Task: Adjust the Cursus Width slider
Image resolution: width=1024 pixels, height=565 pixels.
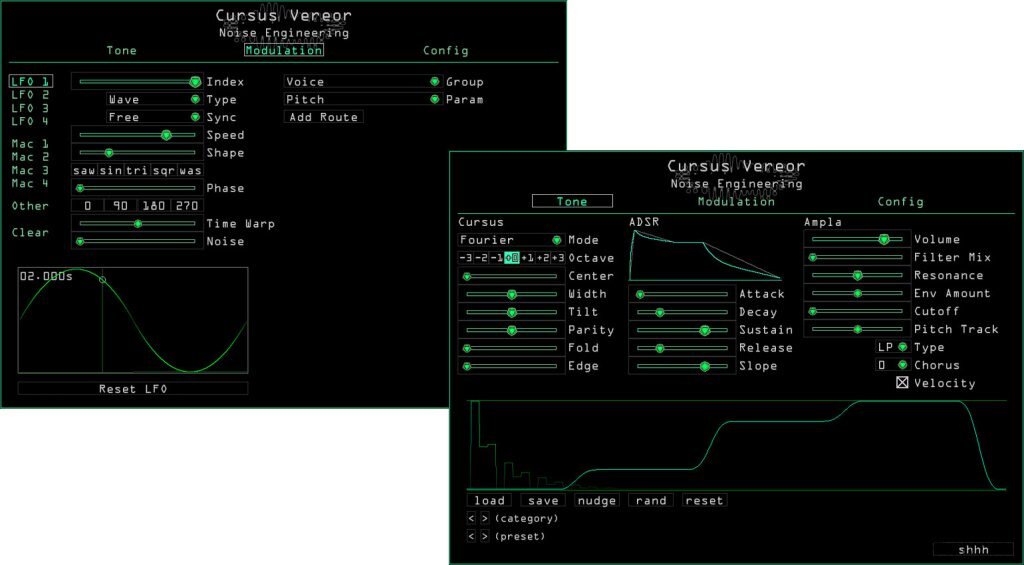Action: (x=511, y=295)
